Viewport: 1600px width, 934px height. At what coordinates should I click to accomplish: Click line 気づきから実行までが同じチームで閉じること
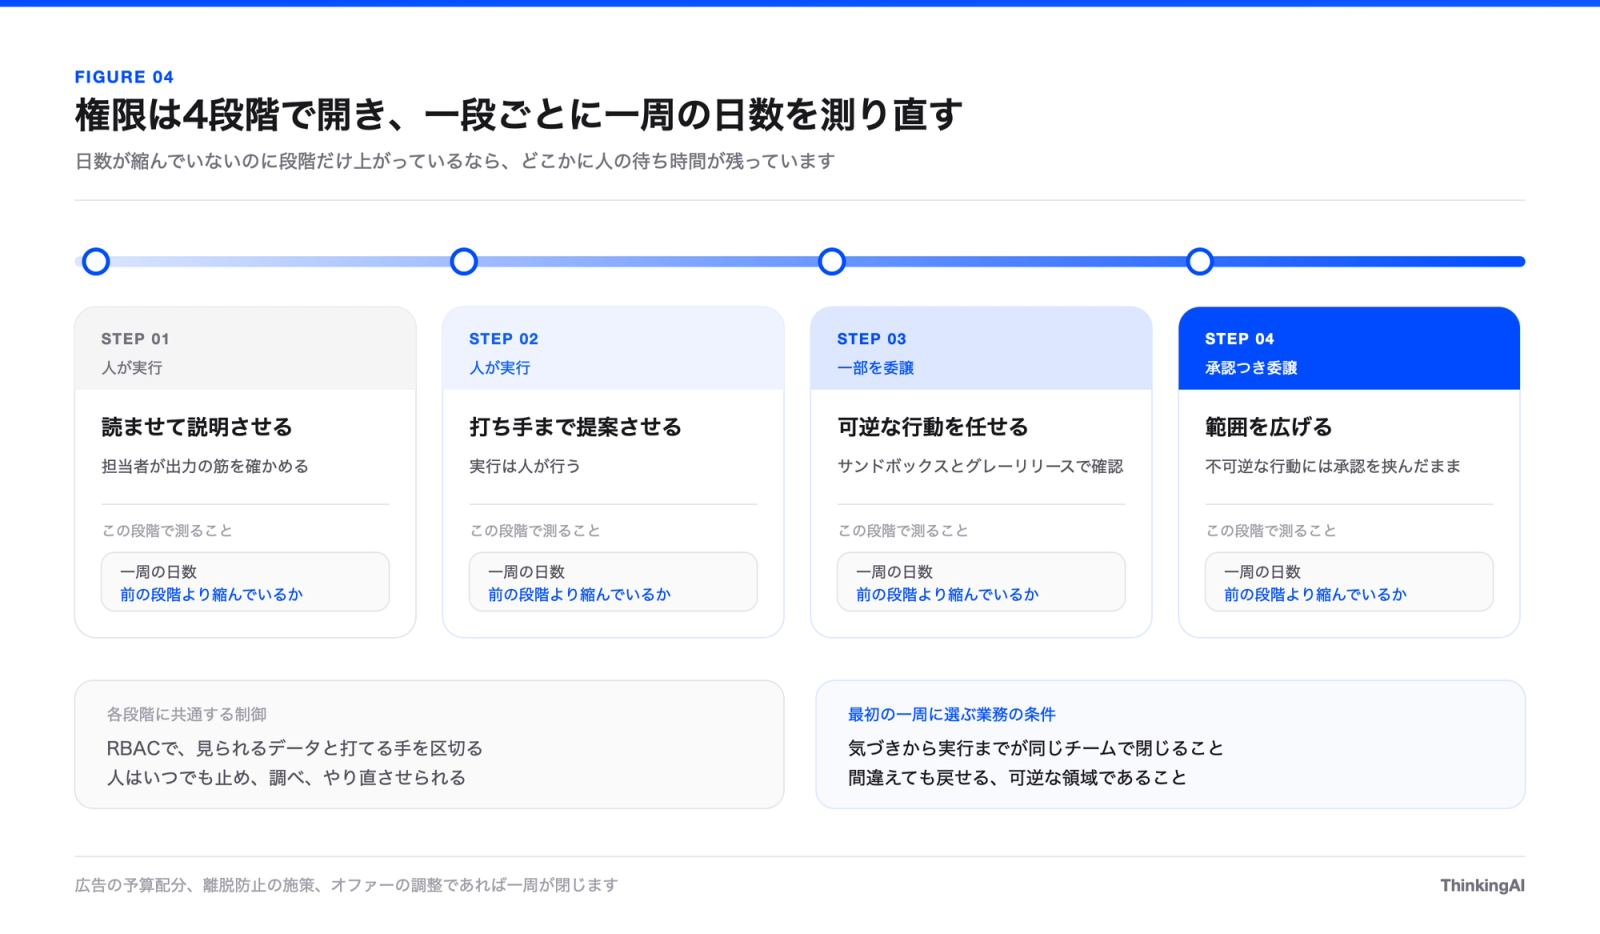click(1036, 748)
